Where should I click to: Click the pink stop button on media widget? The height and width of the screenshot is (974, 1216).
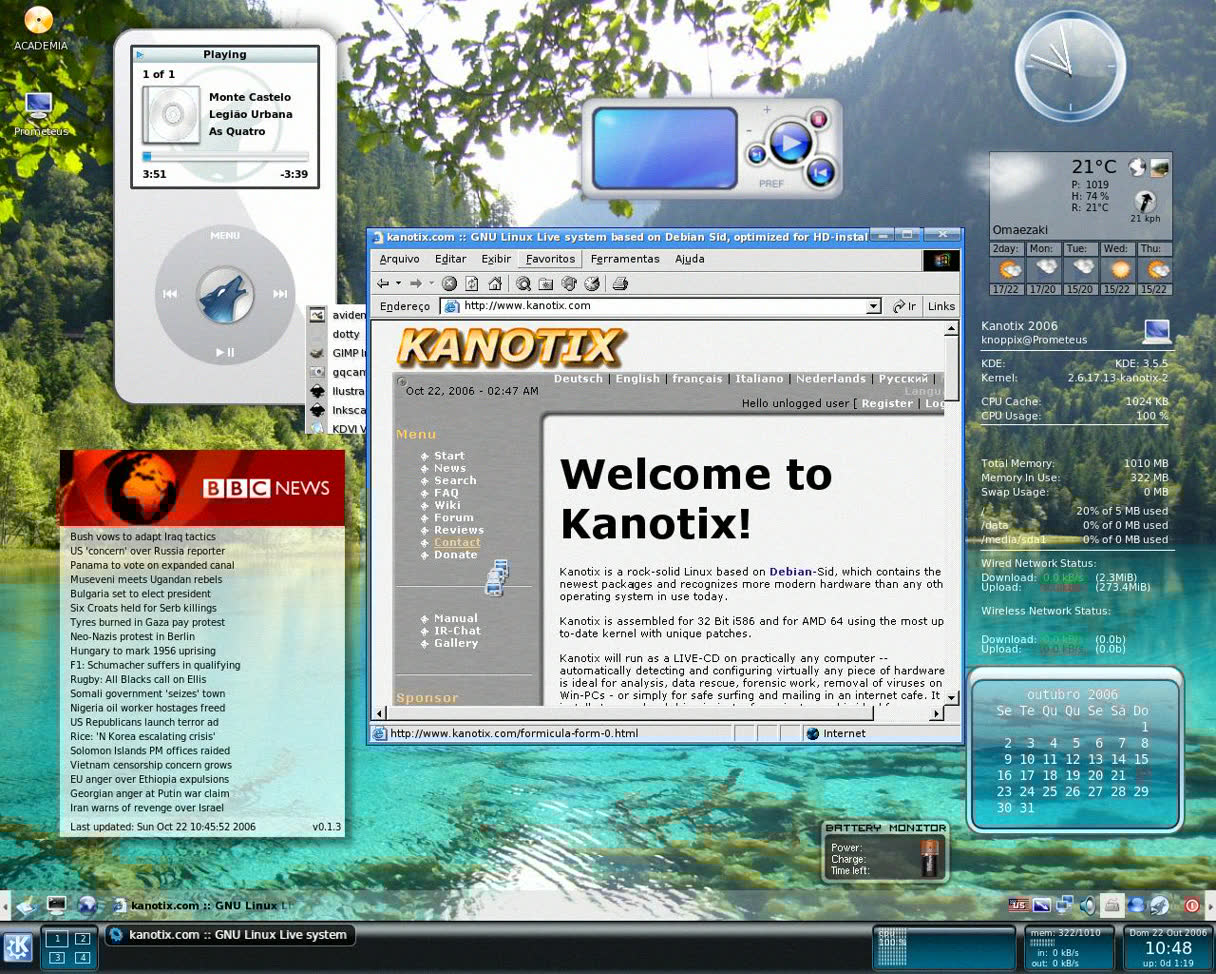(818, 119)
